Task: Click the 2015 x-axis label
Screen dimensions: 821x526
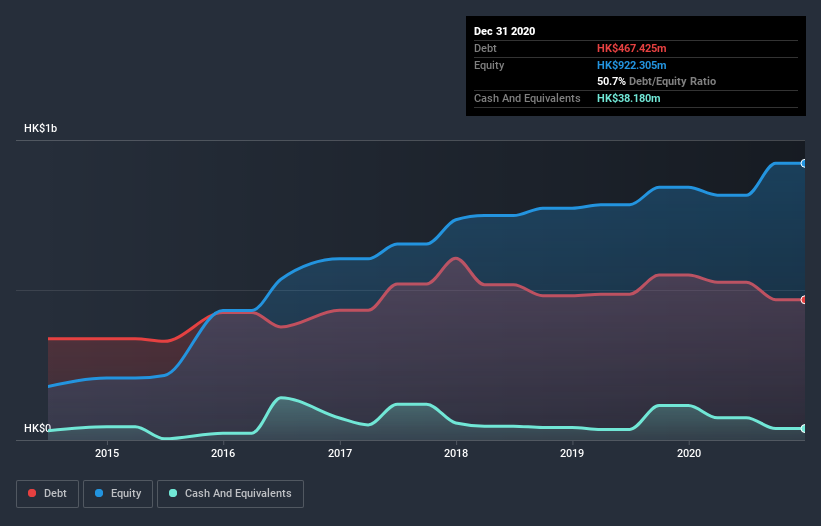Action: [x=107, y=453]
